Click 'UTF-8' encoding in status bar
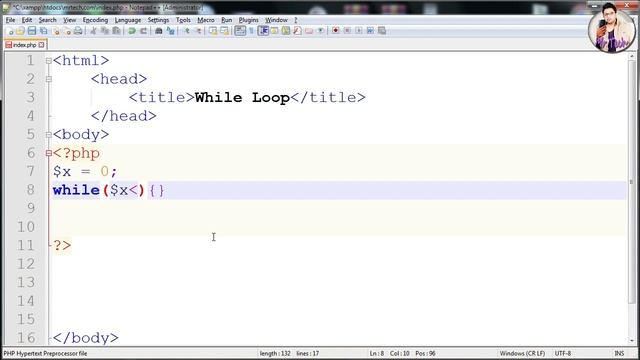Screen dimensions: 640x360 [562, 353]
